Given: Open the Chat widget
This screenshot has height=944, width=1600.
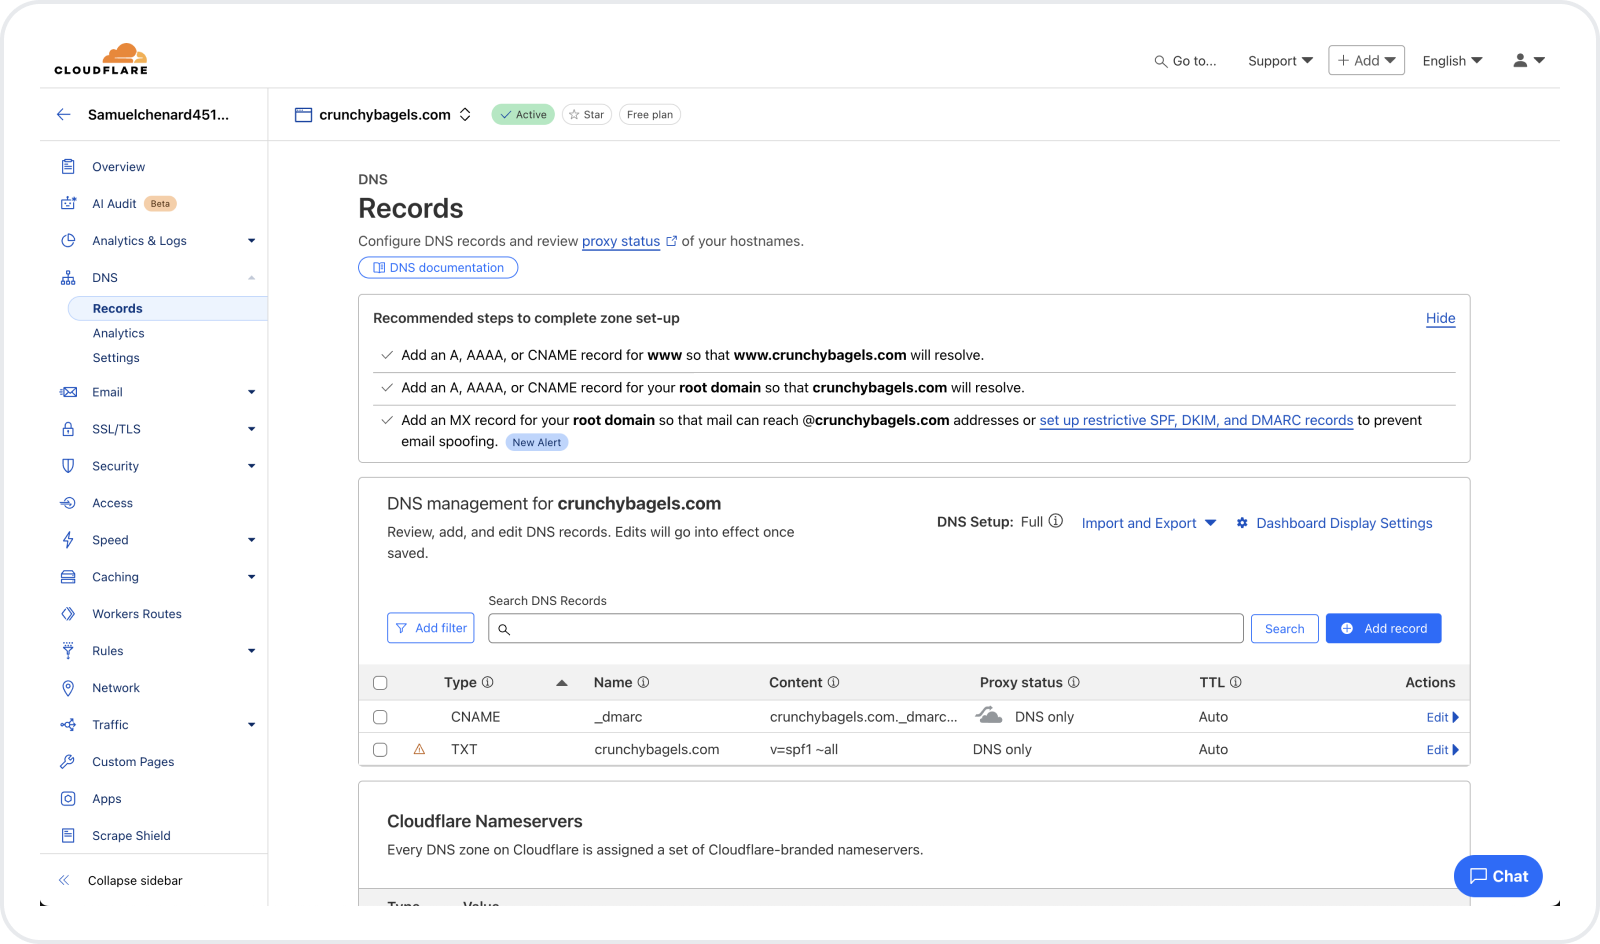Looking at the screenshot, I should point(1498,876).
